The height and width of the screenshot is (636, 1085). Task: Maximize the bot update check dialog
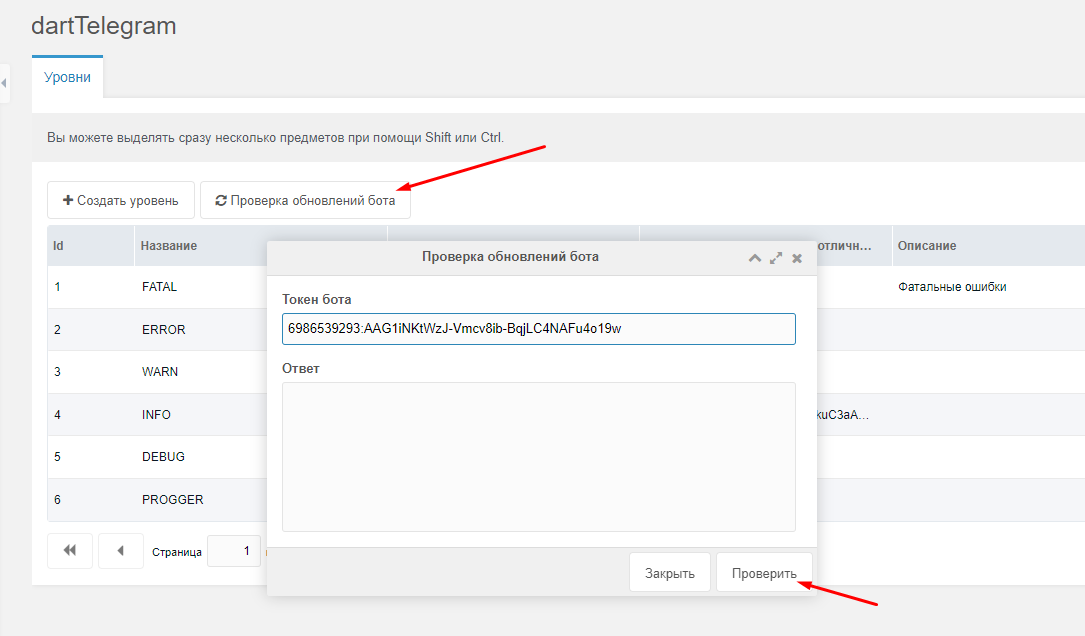[776, 258]
